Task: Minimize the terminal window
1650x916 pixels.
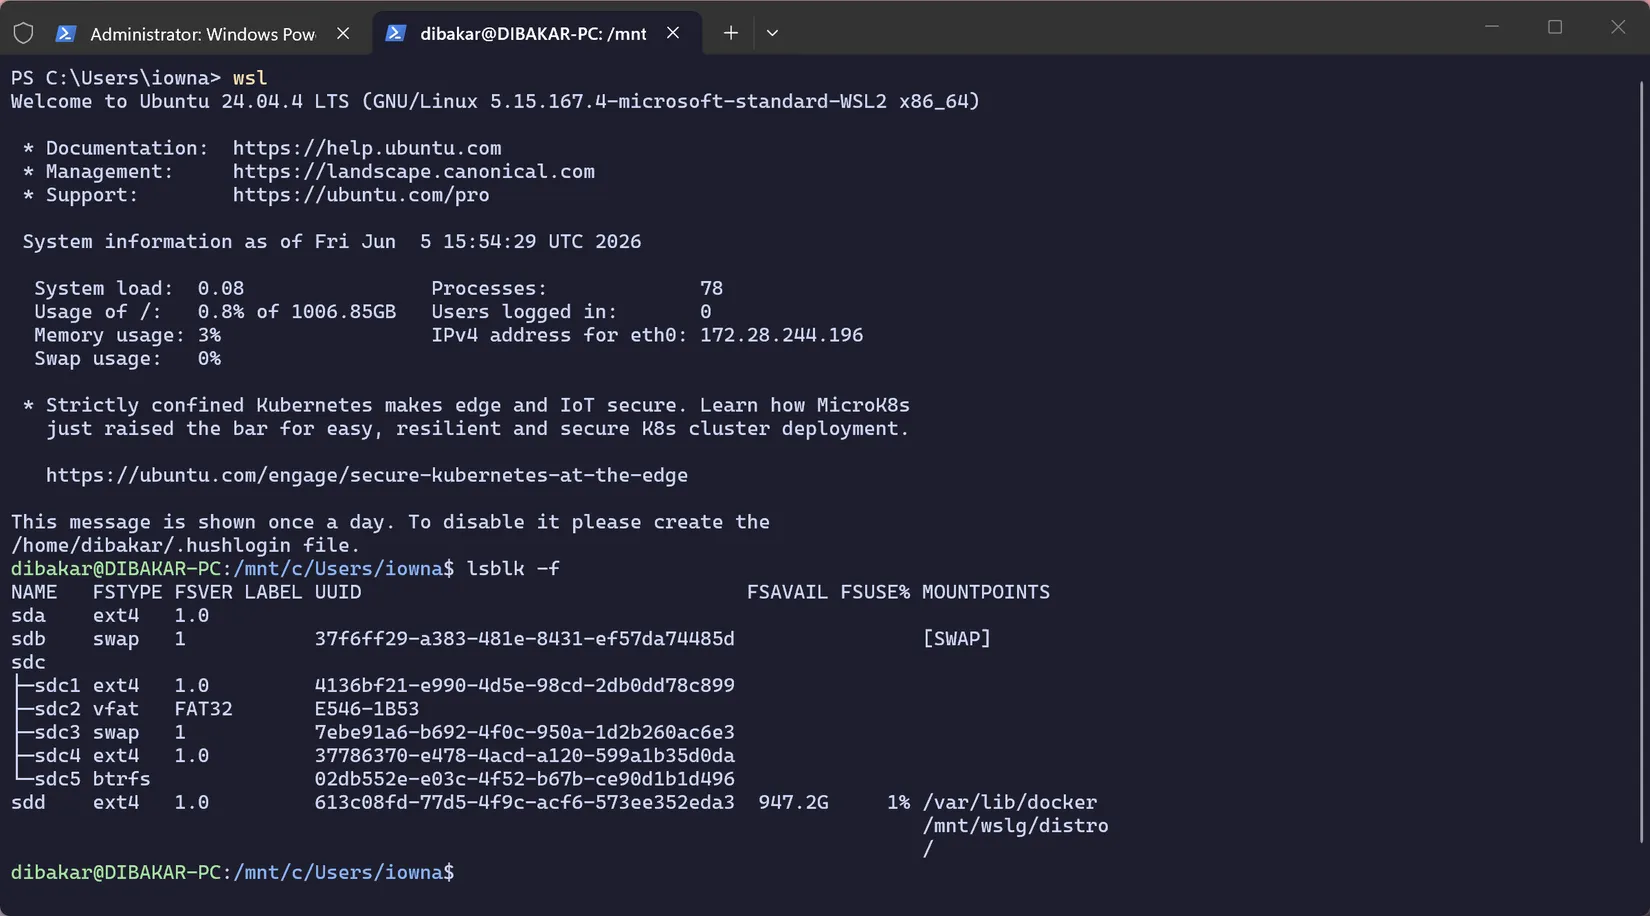Action: point(1492,27)
